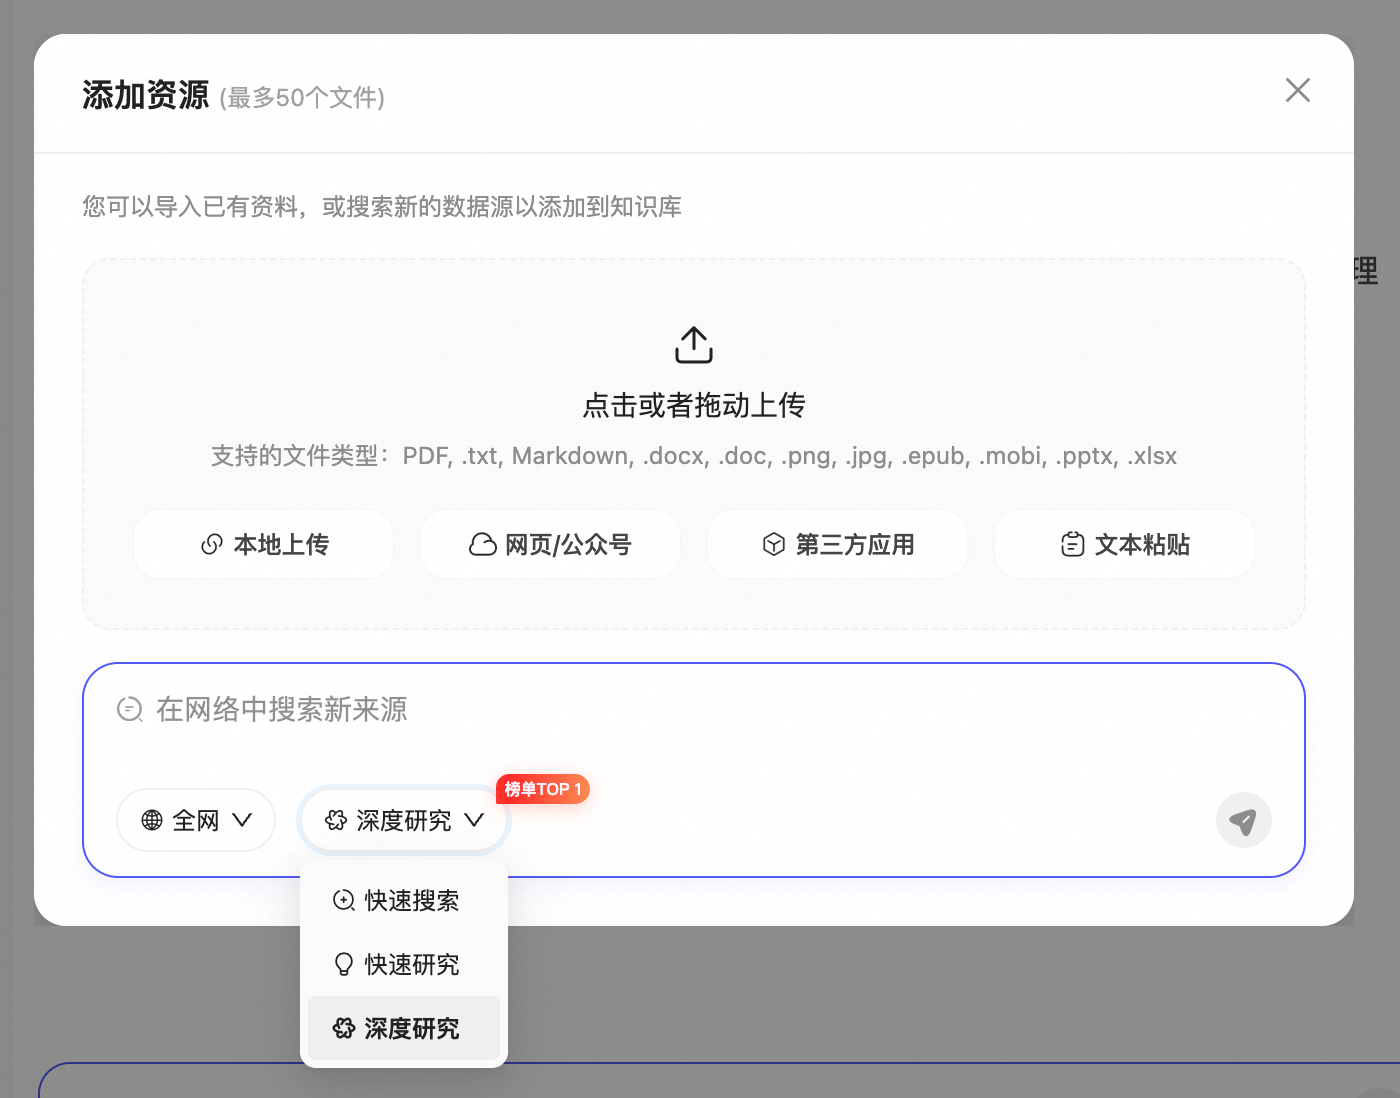Click the lightbulb icon beside 快速研究
This screenshot has height=1098, width=1400.
(343, 964)
